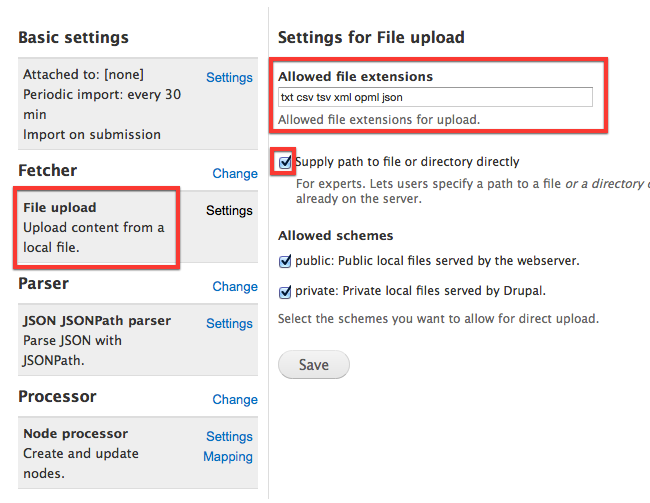The width and height of the screenshot is (650, 503).
Task: Toggle Supply path to file checkbox
Action: (x=286, y=161)
